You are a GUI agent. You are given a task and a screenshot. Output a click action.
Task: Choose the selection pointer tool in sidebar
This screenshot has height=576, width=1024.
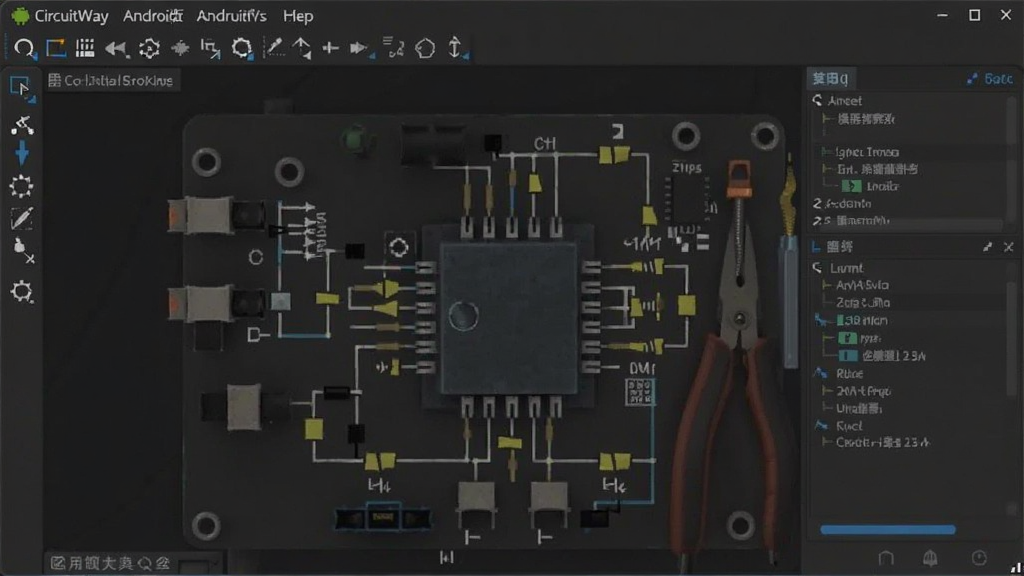(21, 88)
